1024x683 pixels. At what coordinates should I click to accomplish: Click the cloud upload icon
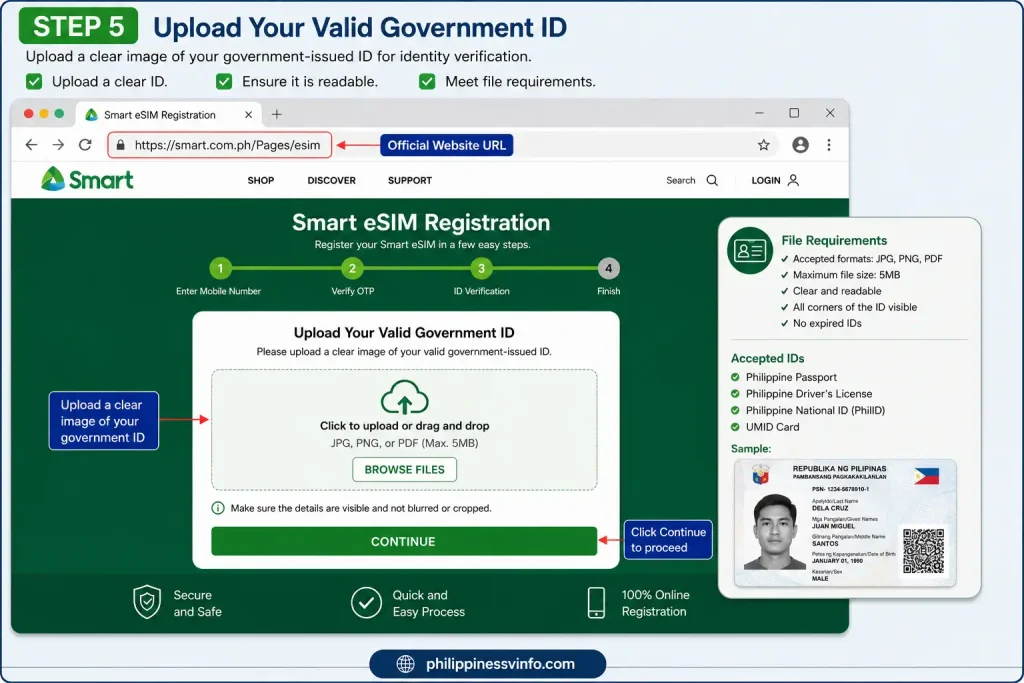click(404, 397)
